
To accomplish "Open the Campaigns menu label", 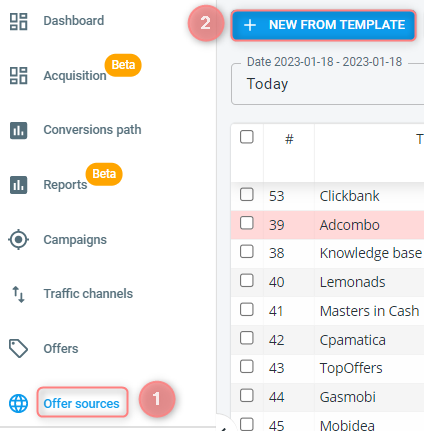I will 75,240.
